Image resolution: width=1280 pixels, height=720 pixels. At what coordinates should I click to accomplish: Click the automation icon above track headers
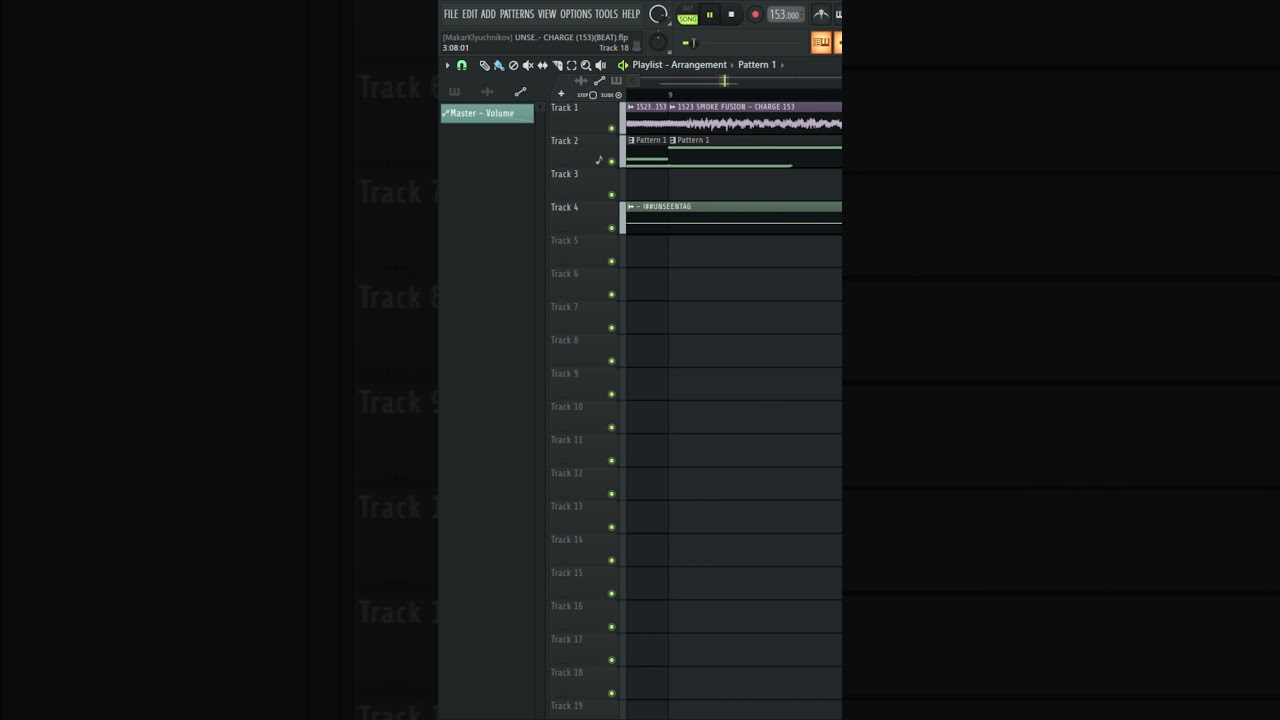click(x=599, y=81)
